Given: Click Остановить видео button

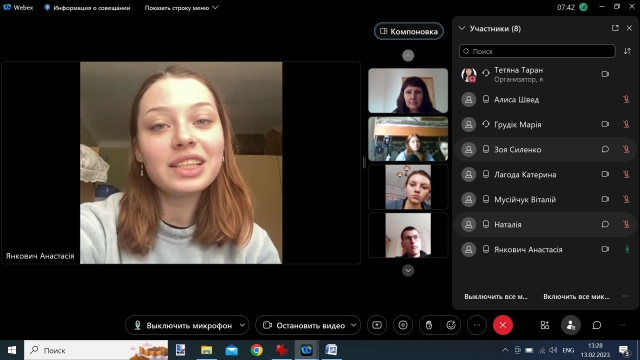Looking at the screenshot, I should tap(303, 325).
